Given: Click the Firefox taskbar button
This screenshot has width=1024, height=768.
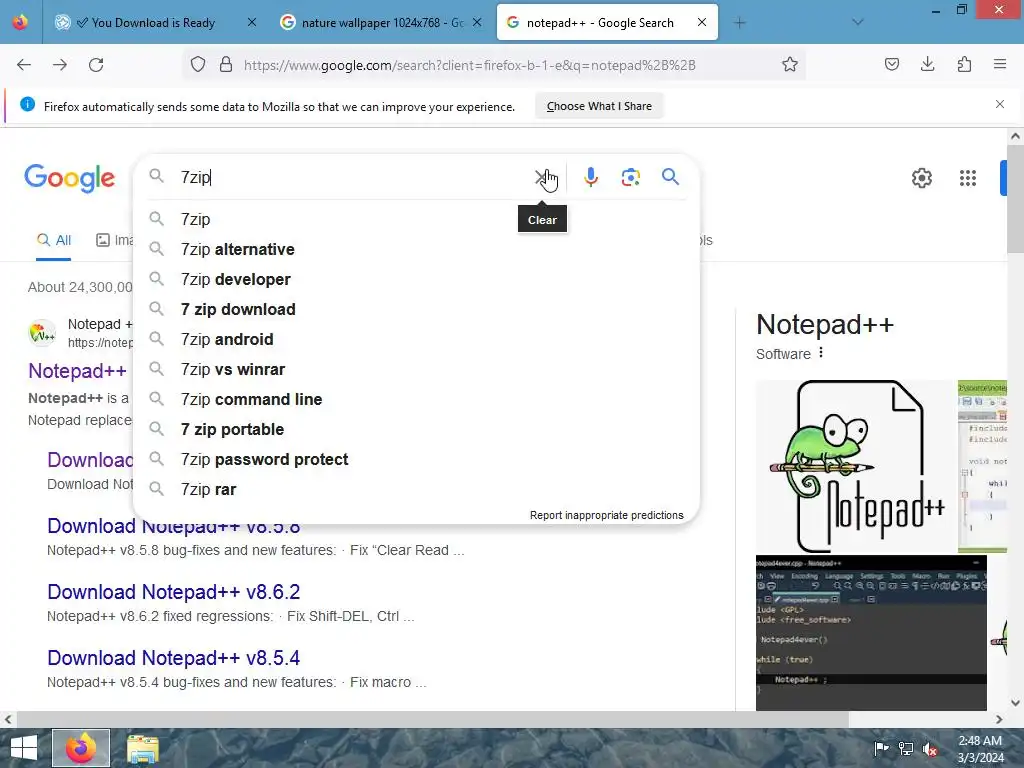Looking at the screenshot, I should 81,749.
